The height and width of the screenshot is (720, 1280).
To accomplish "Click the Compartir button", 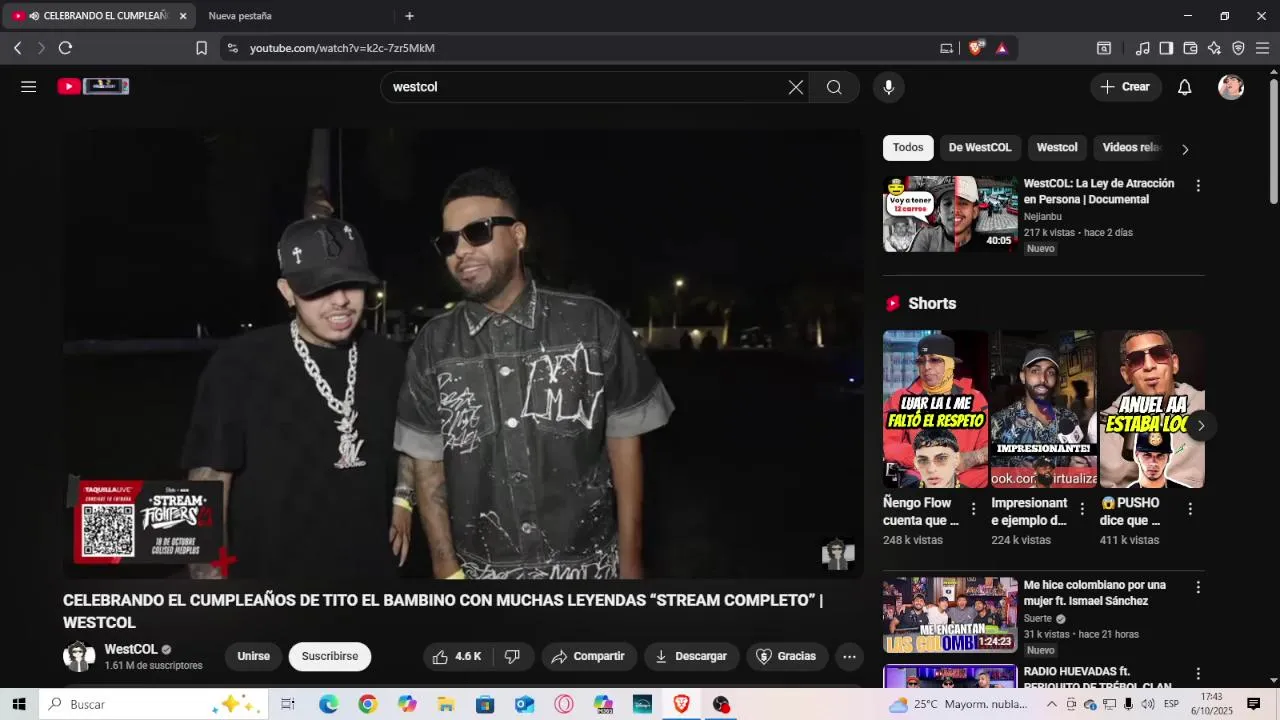I will pos(589,657).
